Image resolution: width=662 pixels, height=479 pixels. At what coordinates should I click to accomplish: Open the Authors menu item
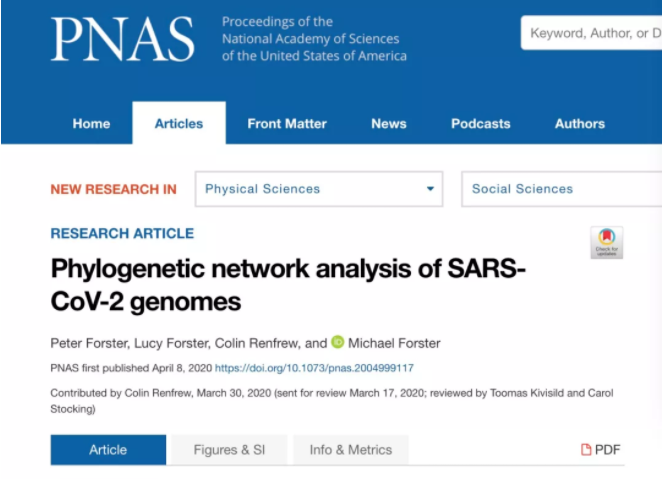580,124
